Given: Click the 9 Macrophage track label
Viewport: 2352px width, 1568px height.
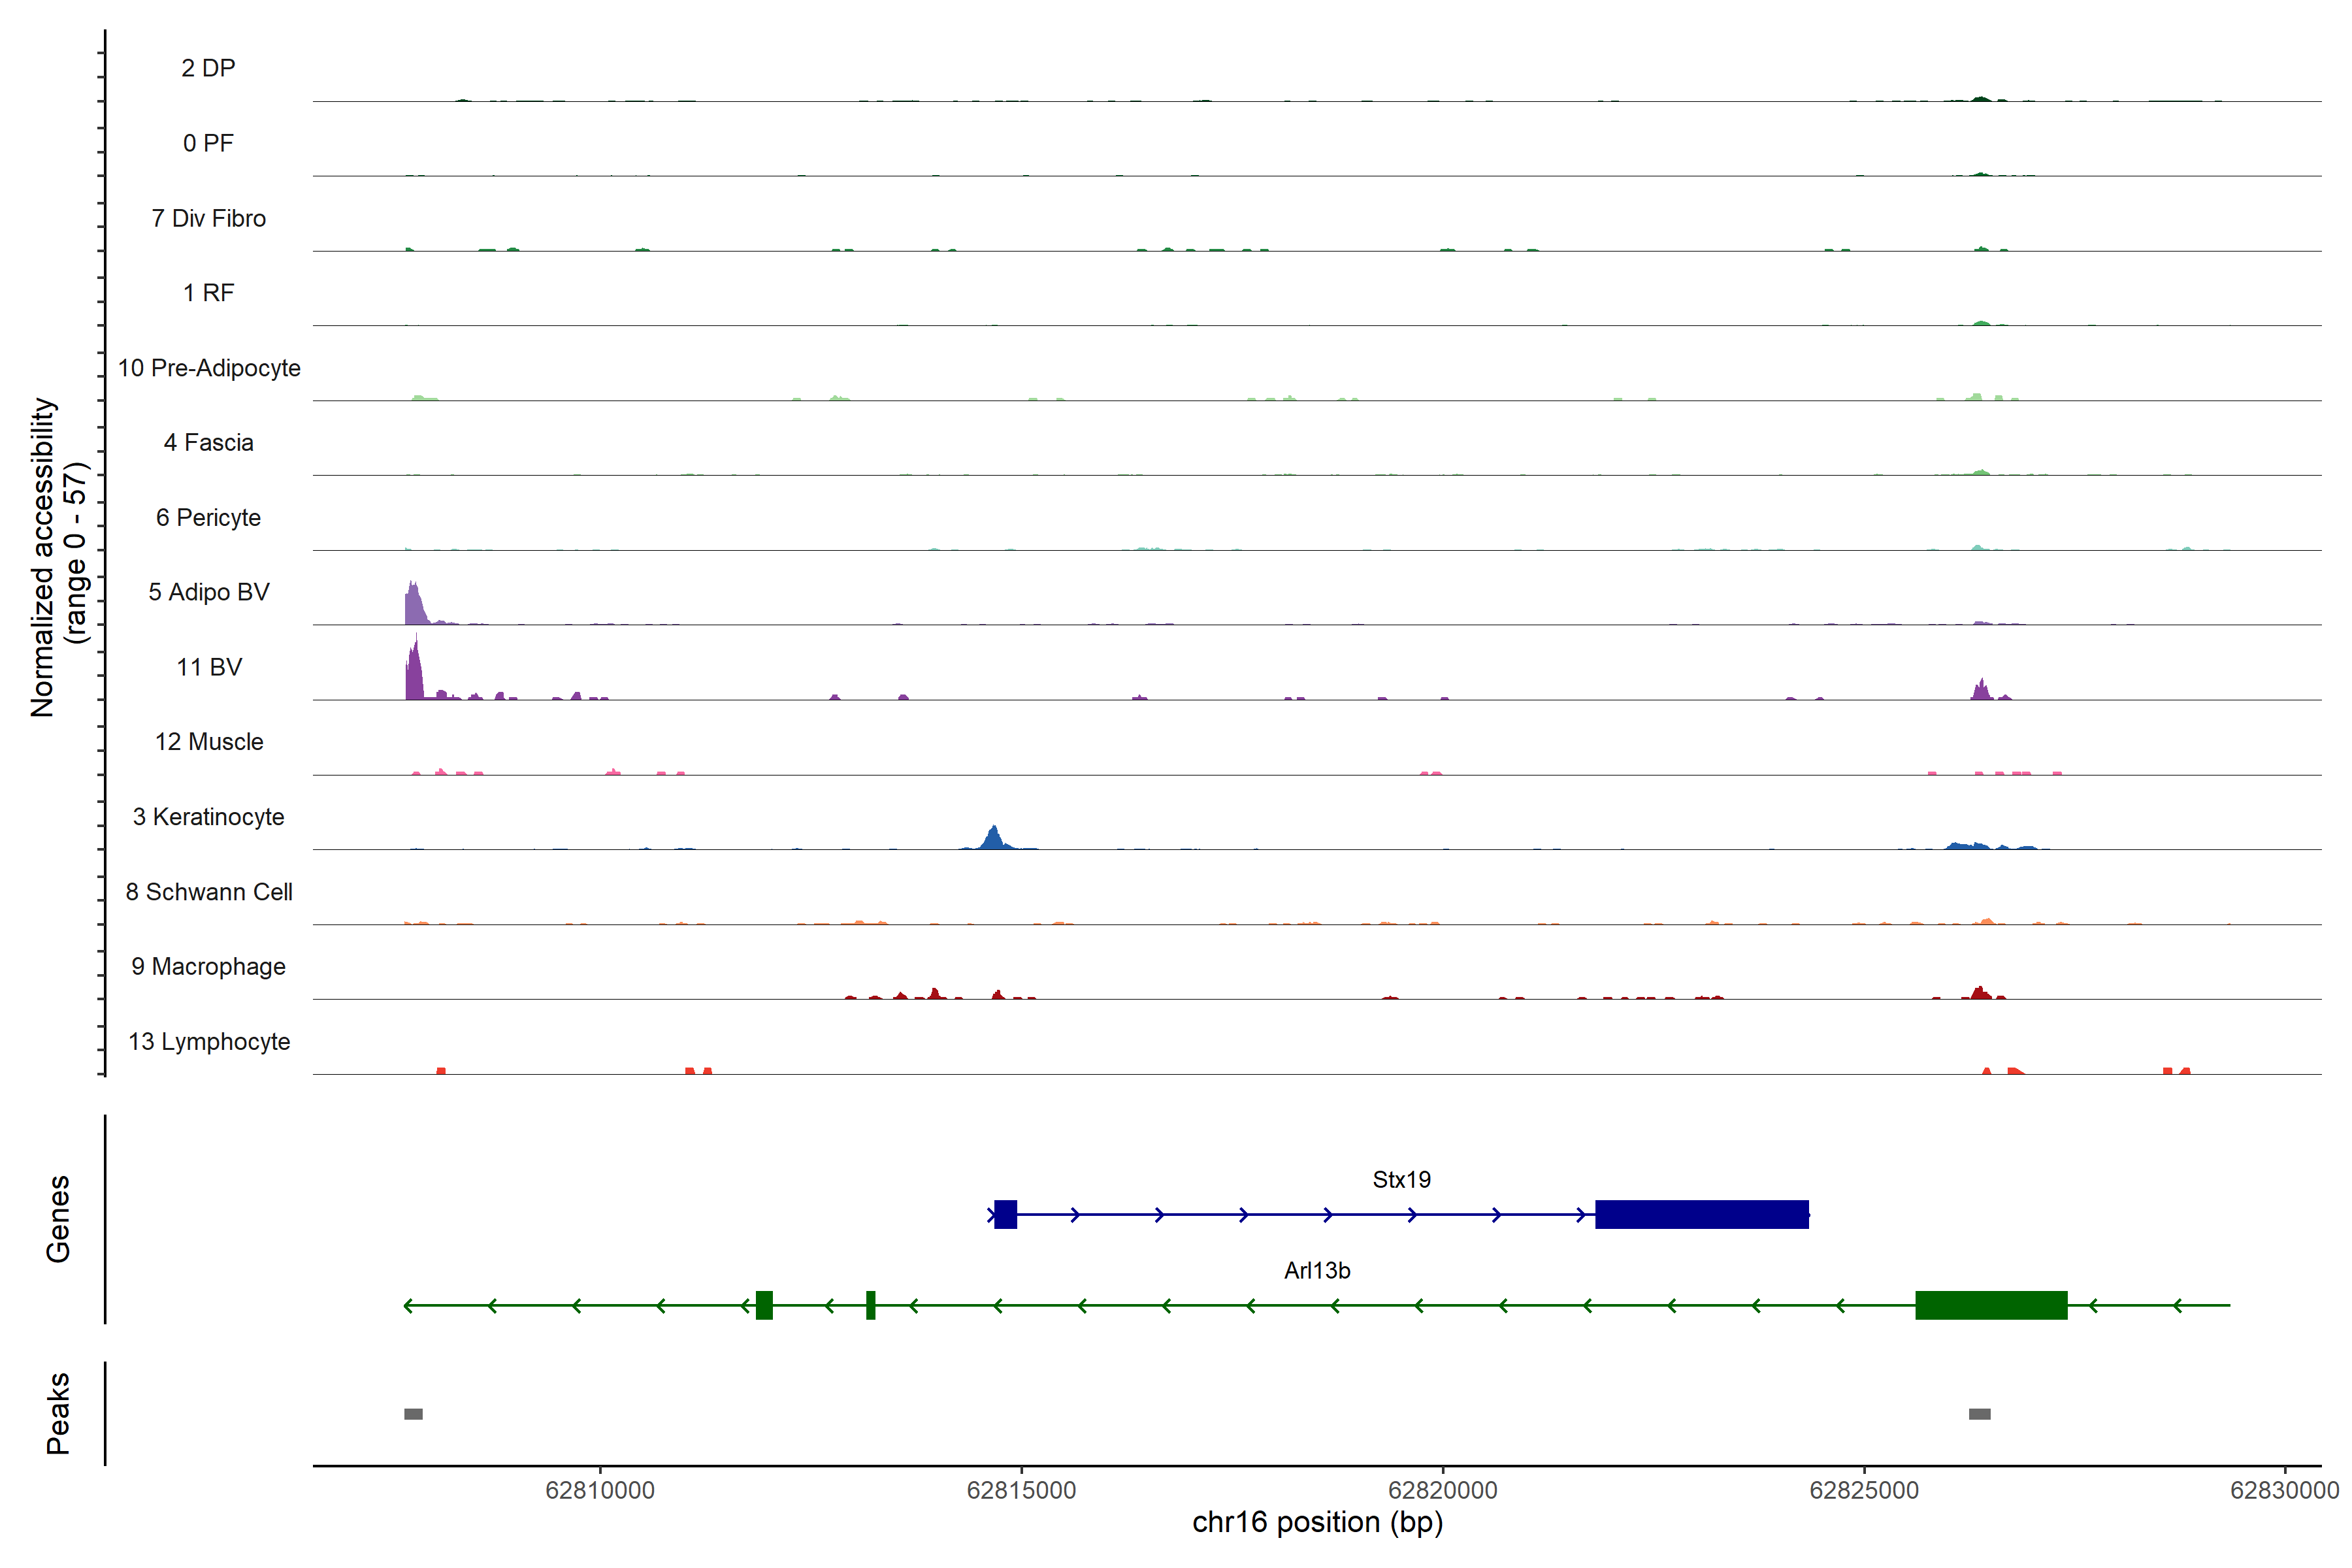Looking at the screenshot, I should 208,967.
